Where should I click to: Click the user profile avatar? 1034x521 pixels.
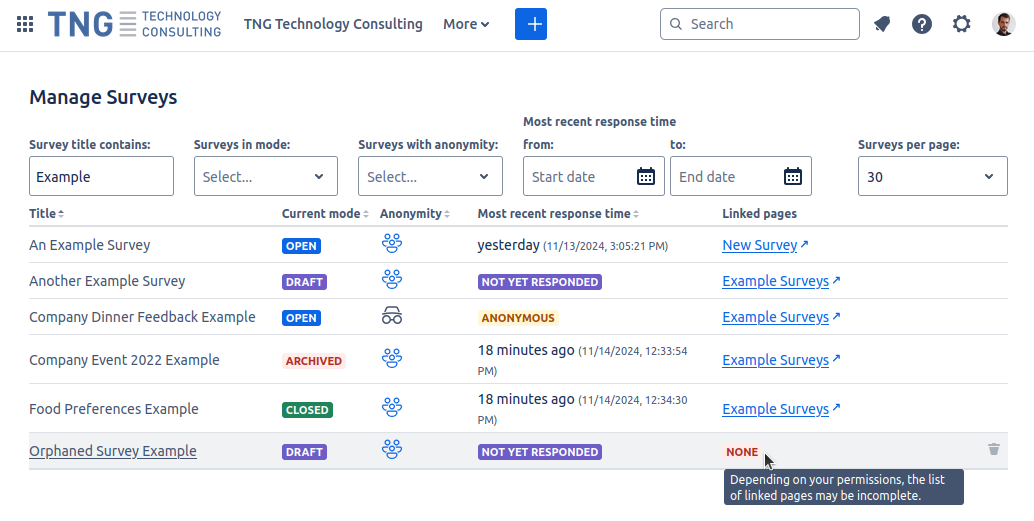click(1003, 24)
